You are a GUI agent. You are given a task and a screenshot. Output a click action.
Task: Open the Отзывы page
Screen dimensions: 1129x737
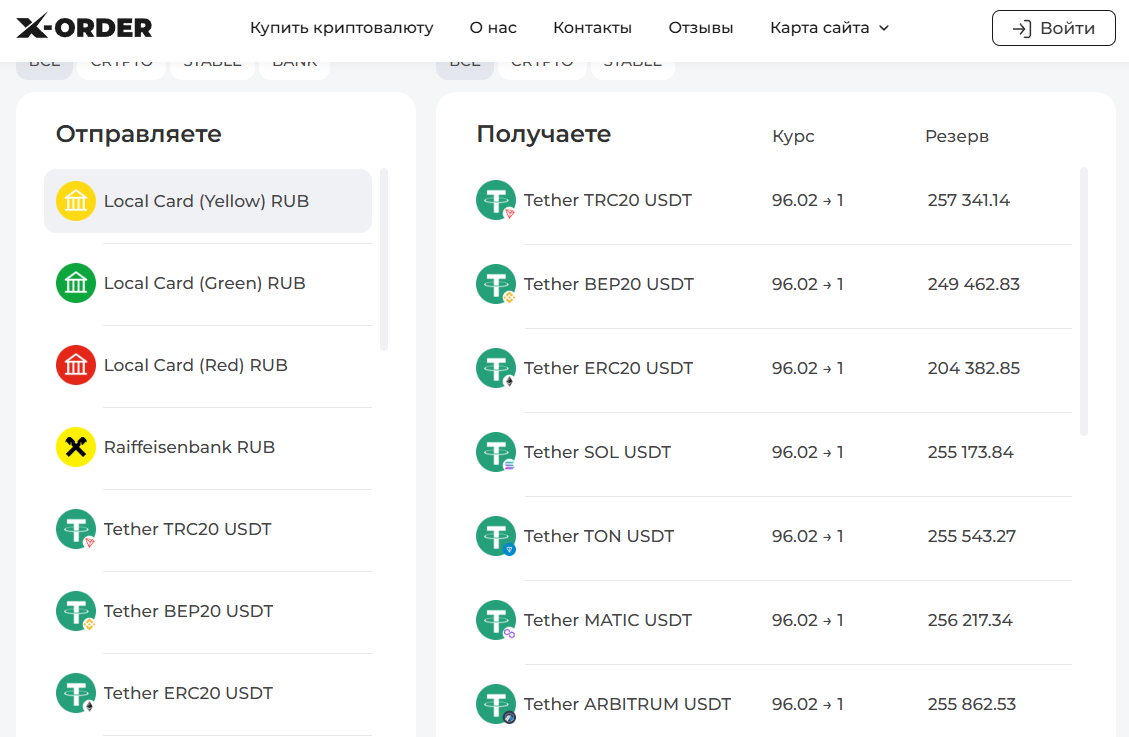coord(700,28)
